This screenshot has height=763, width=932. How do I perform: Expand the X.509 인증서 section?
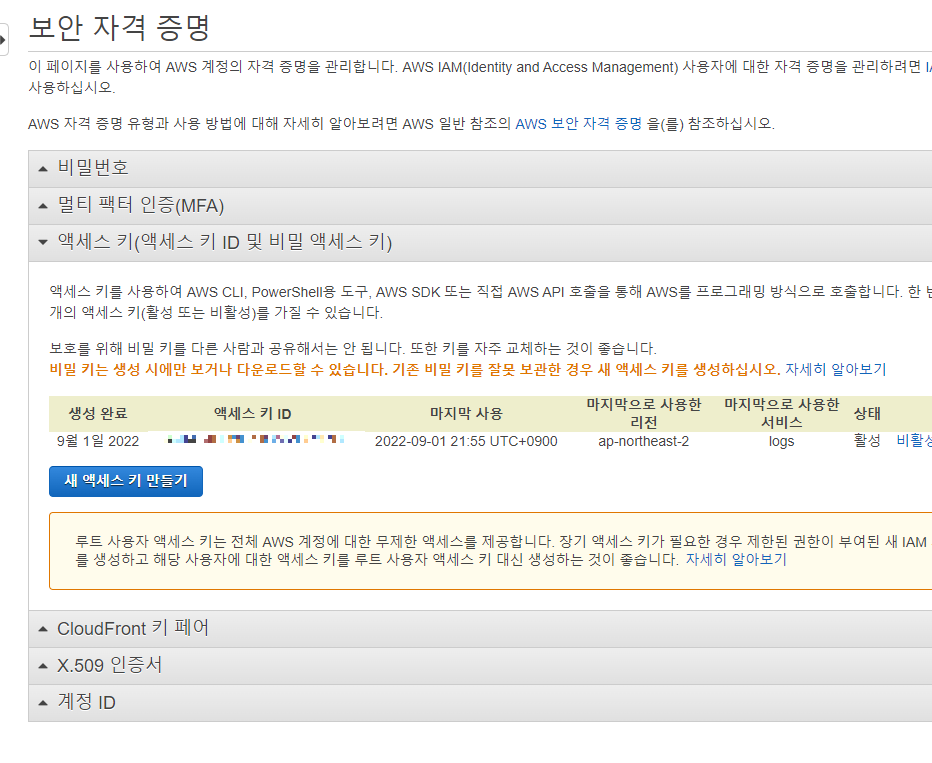(x=480, y=666)
